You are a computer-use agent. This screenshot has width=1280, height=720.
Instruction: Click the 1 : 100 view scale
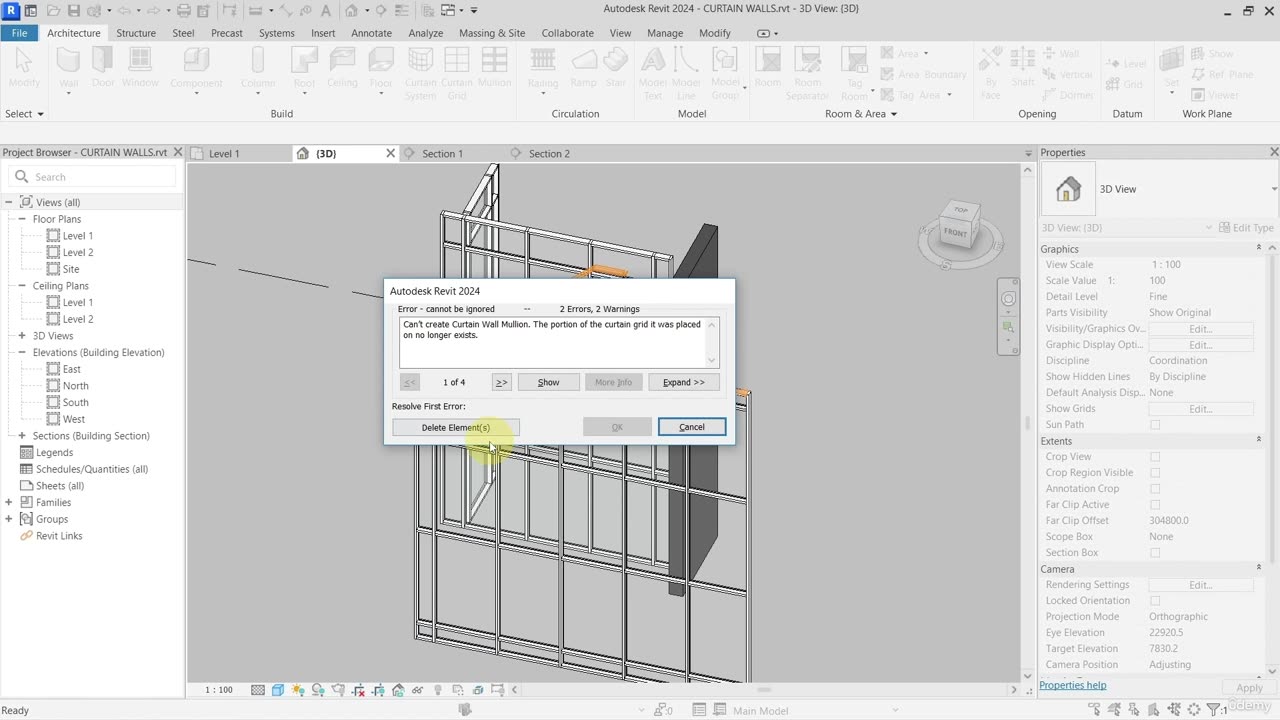(x=219, y=690)
